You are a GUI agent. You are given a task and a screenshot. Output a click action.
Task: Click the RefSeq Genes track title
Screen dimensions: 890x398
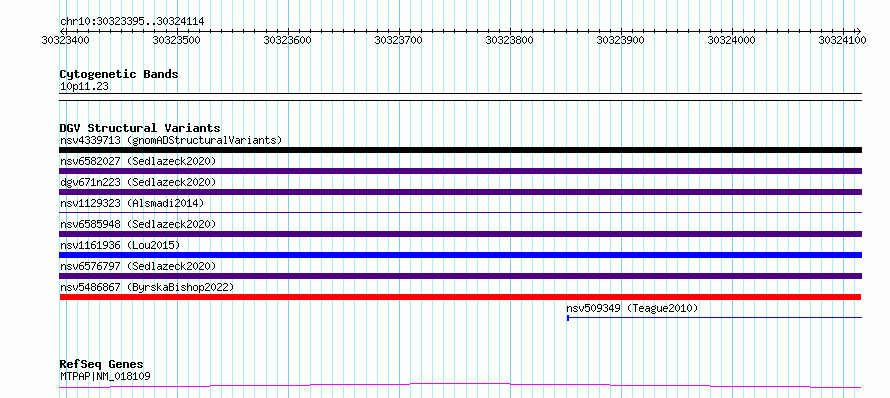coord(102,365)
